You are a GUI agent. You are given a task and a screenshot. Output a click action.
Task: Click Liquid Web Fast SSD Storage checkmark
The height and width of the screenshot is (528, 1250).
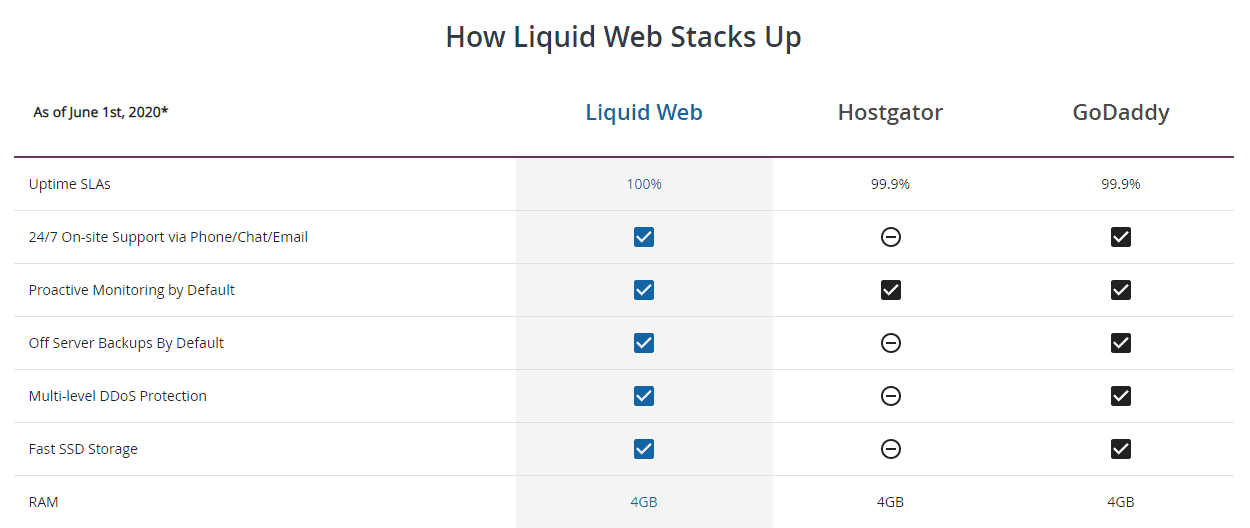tap(644, 449)
